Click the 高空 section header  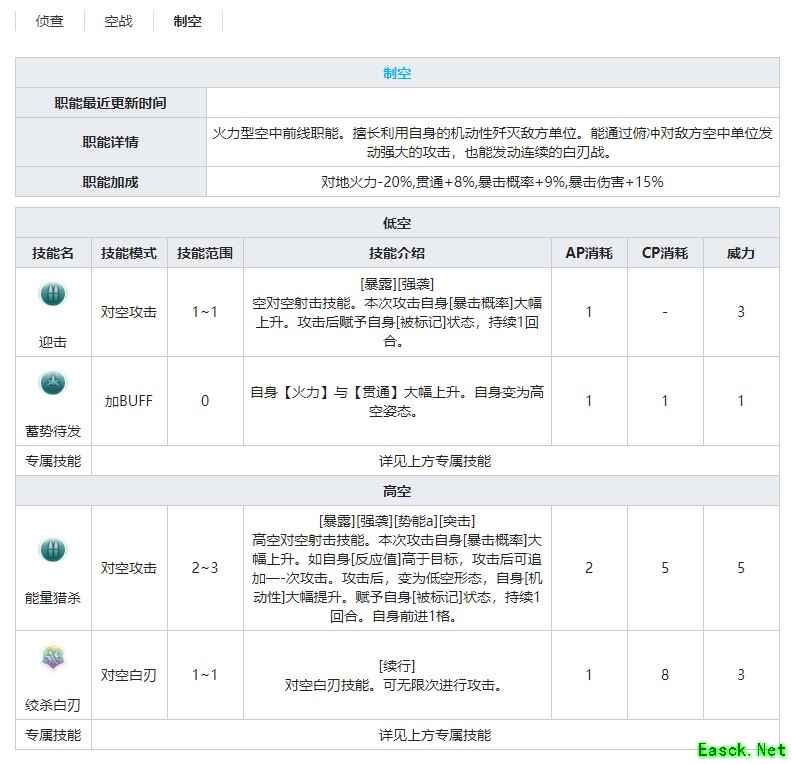(x=397, y=491)
